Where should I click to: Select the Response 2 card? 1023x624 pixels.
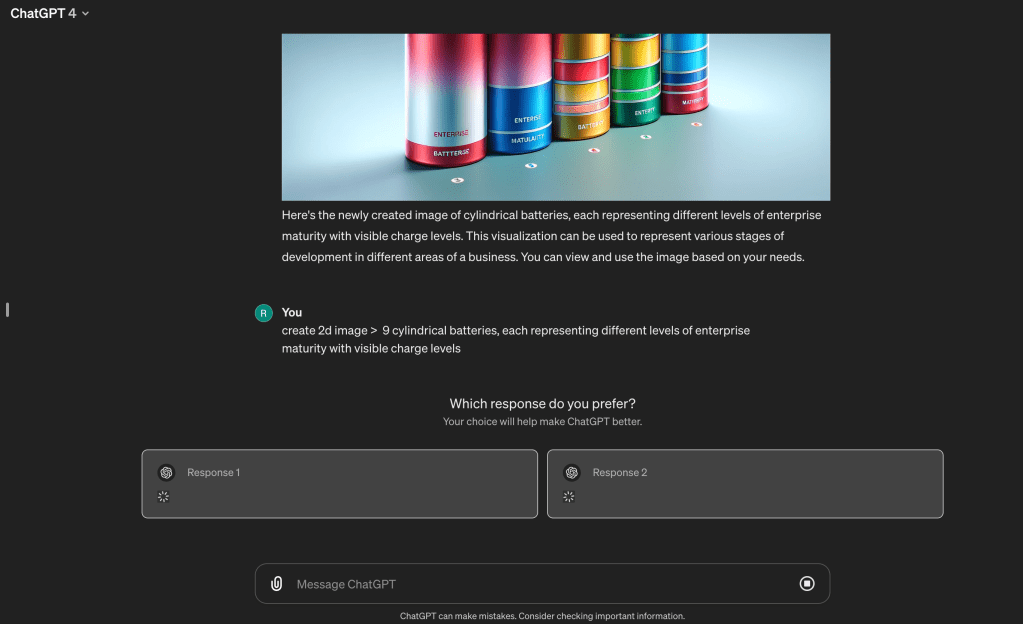(745, 484)
